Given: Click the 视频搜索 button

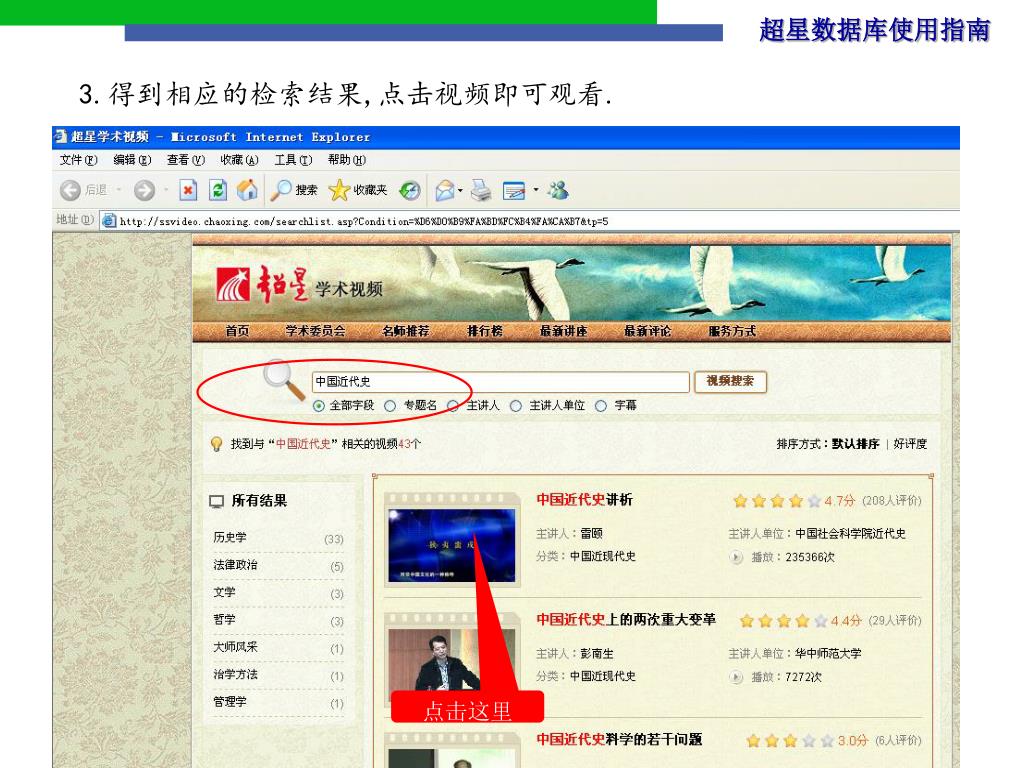Looking at the screenshot, I should 730,381.
